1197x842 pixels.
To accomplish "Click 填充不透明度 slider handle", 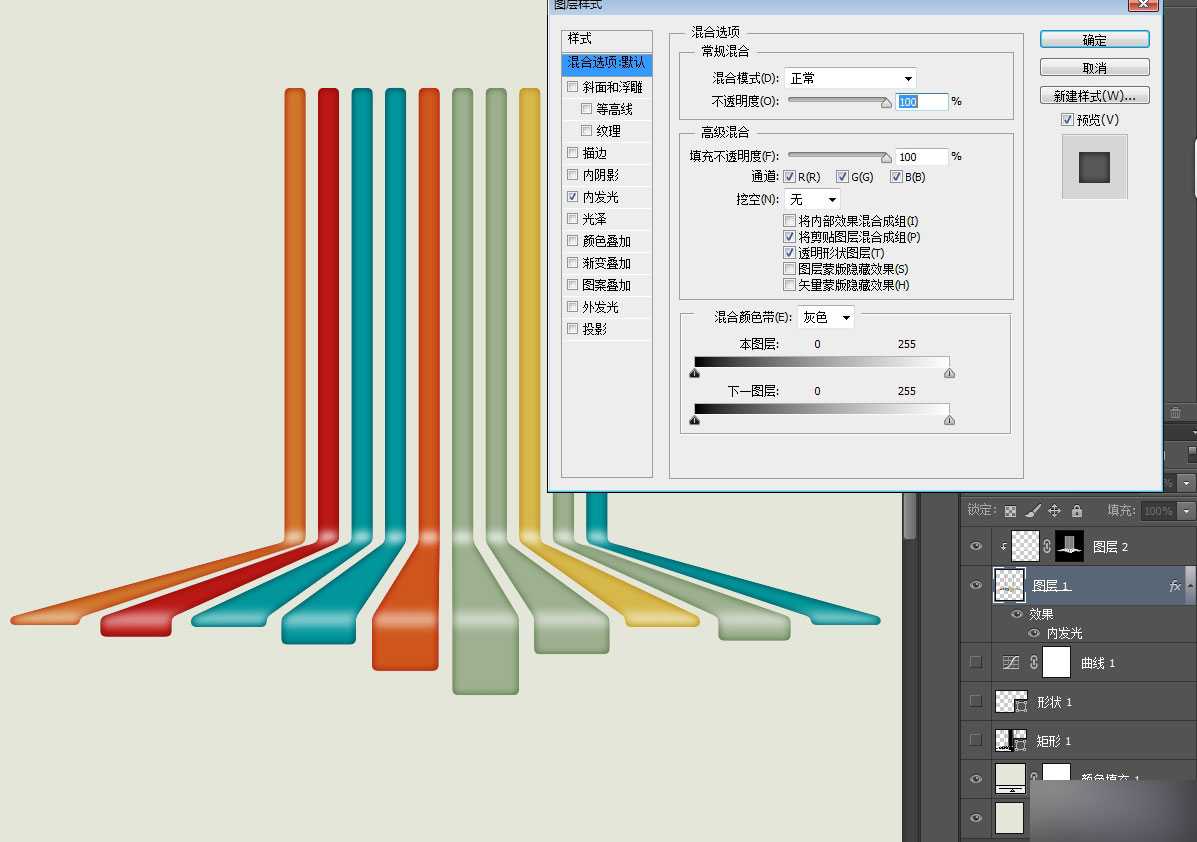I will 886,157.
